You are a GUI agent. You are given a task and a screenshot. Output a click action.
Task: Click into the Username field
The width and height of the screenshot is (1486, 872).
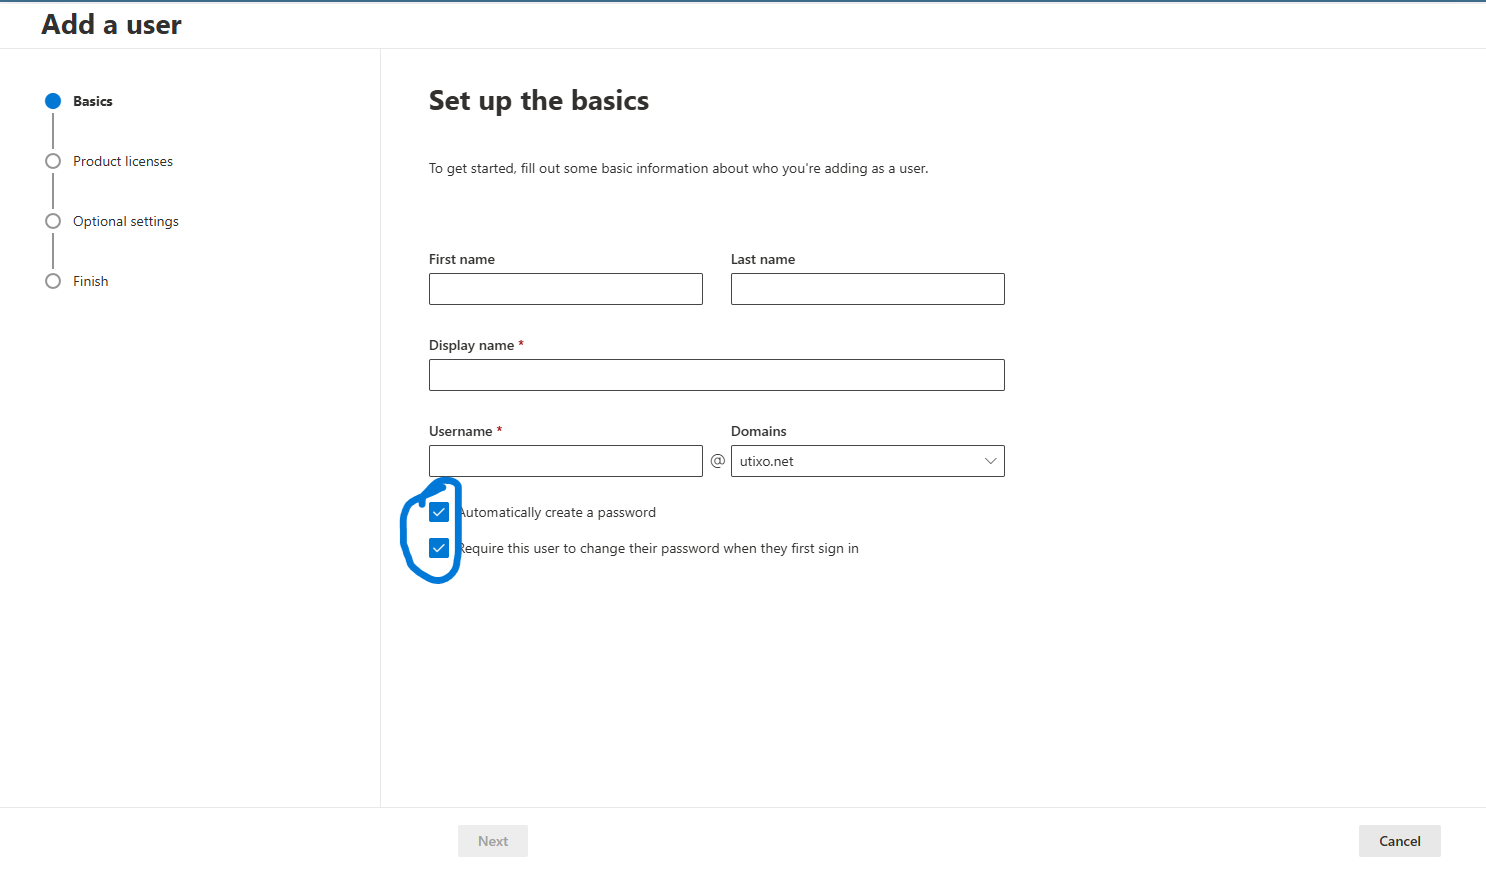565,461
